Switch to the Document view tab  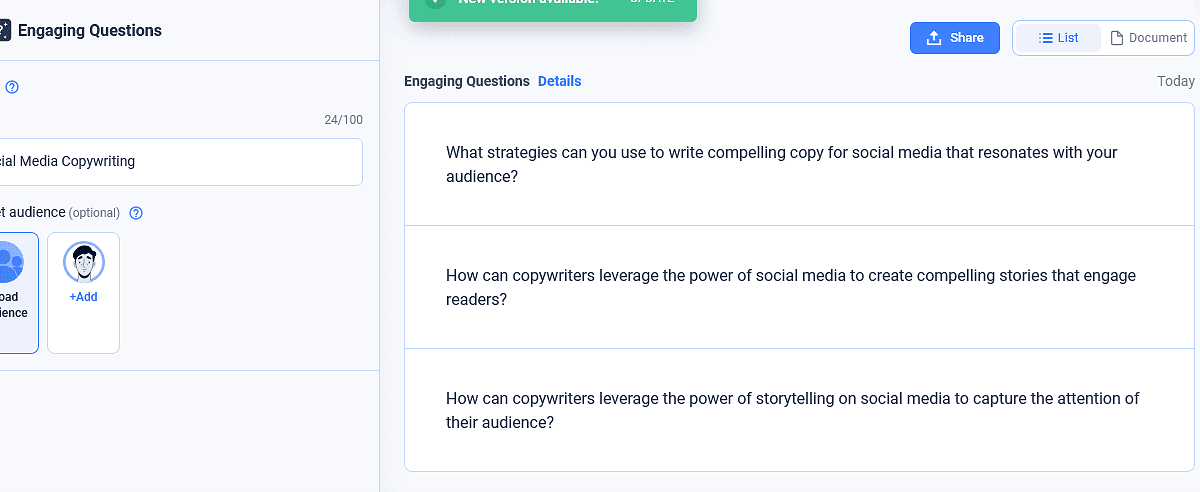1148,38
